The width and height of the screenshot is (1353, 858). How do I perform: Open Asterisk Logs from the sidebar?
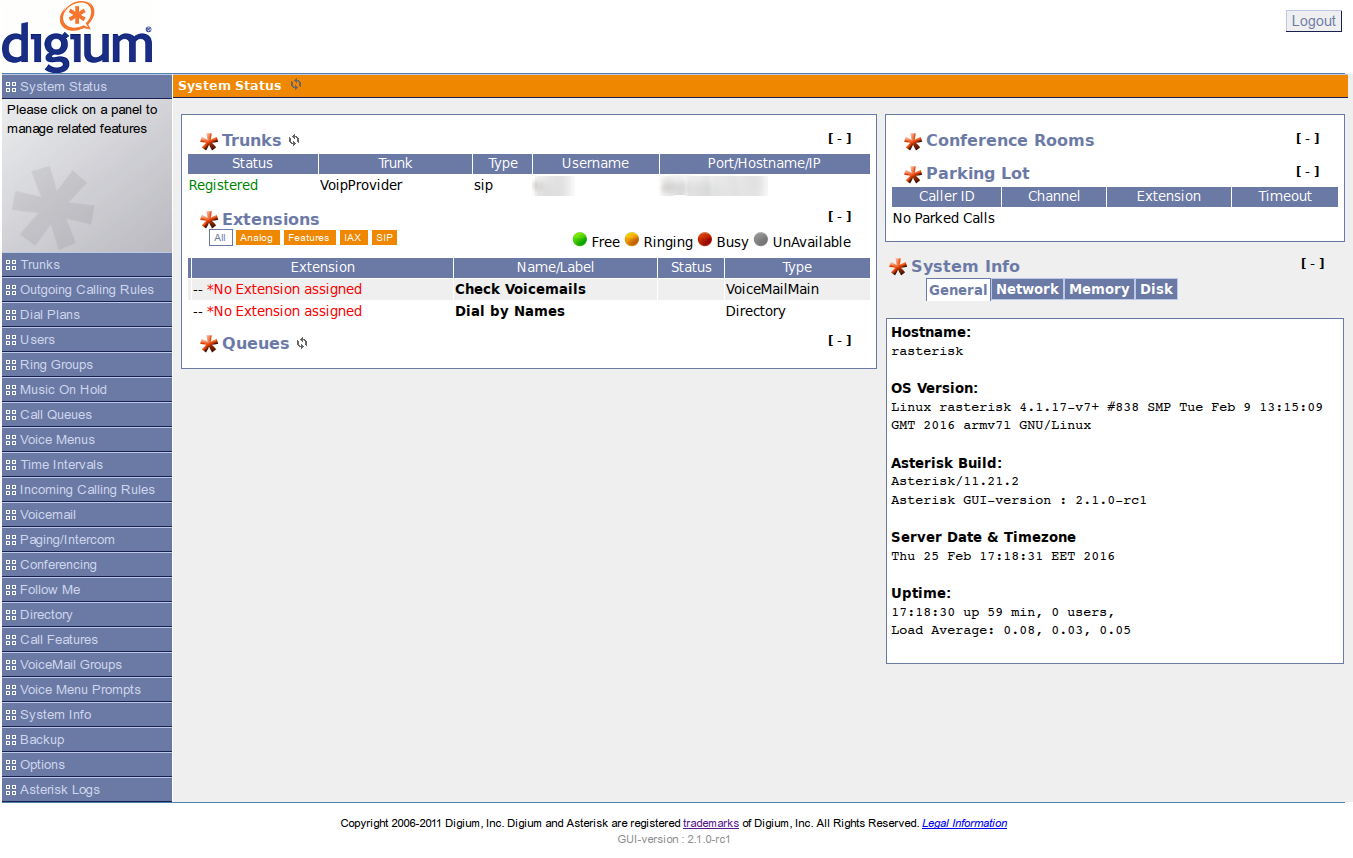pyautogui.click(x=60, y=790)
